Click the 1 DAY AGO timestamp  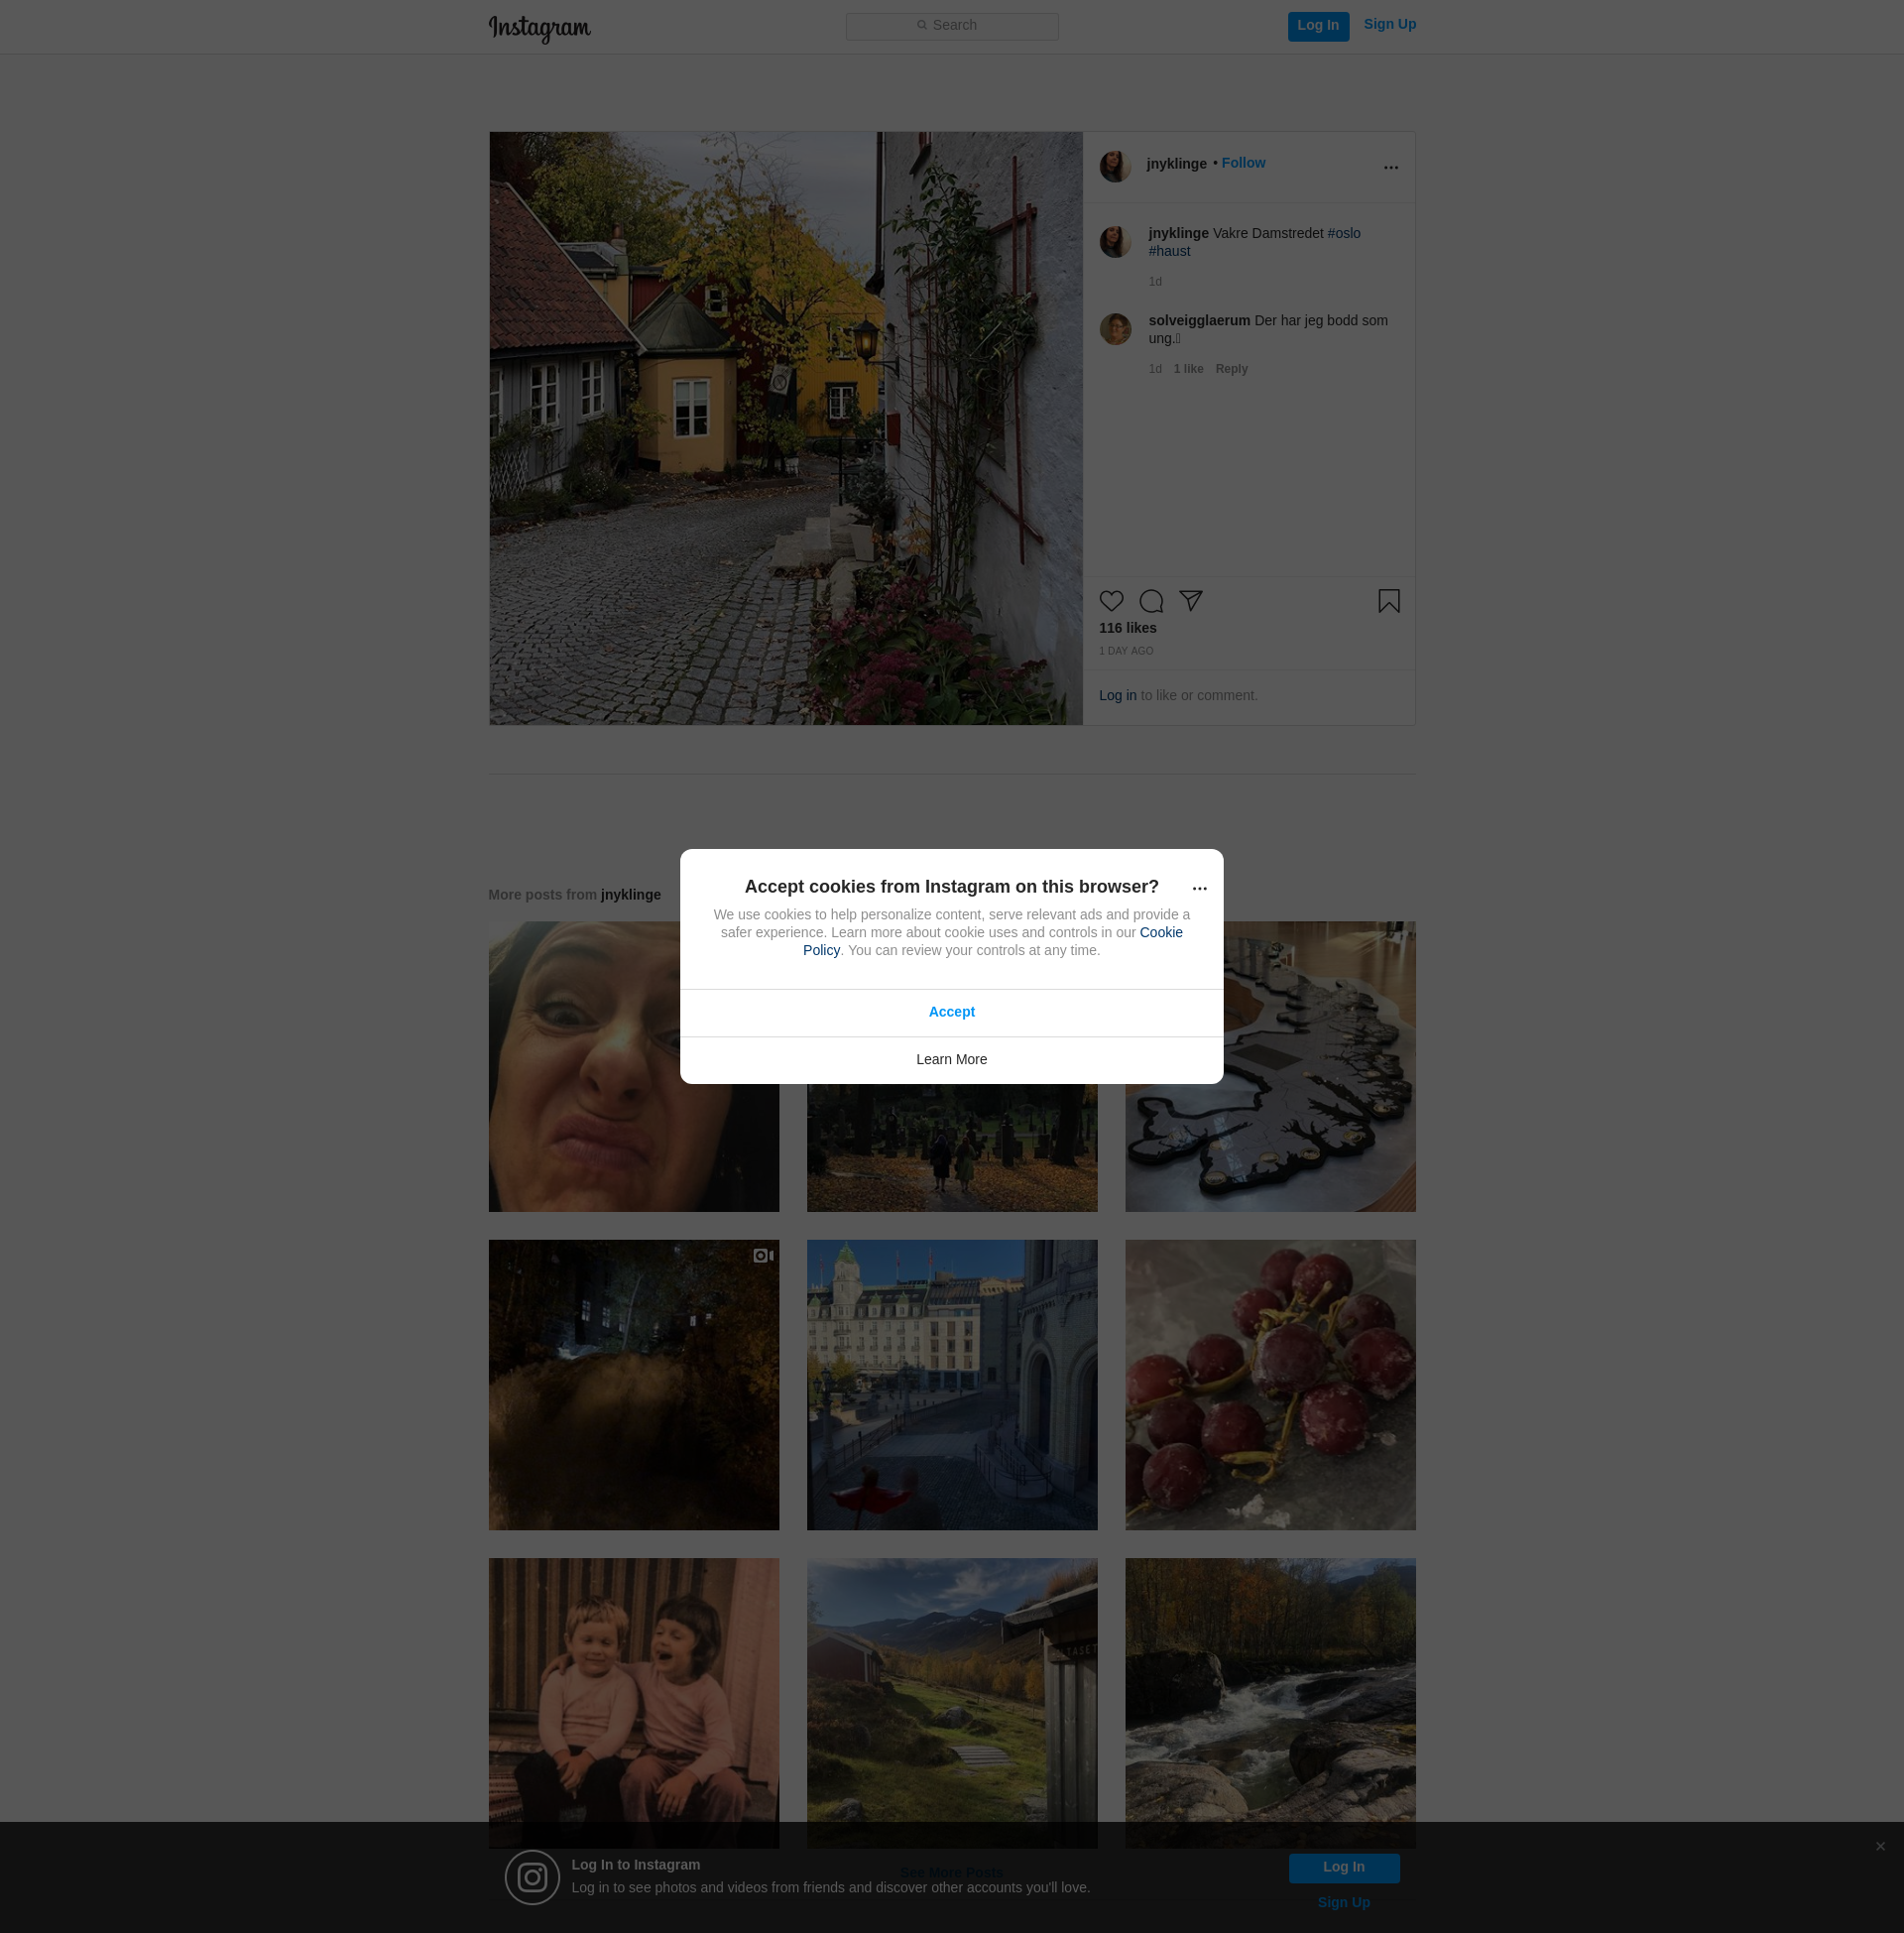tap(1126, 651)
